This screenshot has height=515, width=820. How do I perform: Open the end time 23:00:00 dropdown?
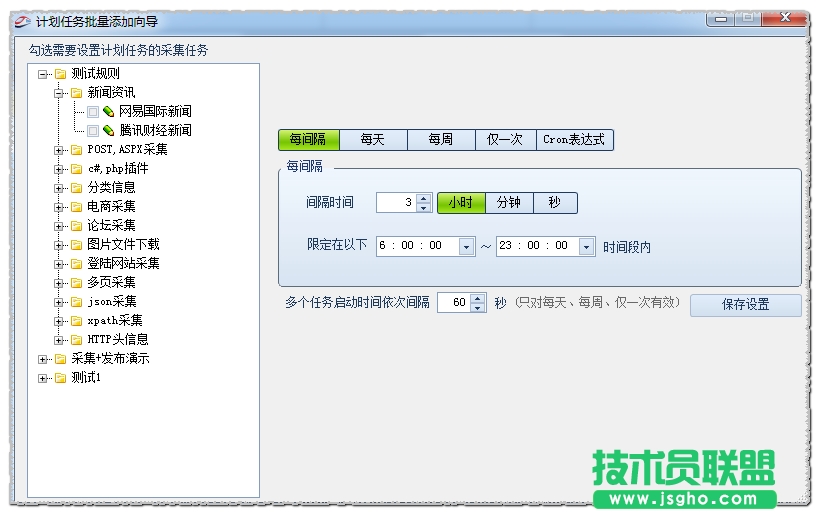[x=587, y=246]
